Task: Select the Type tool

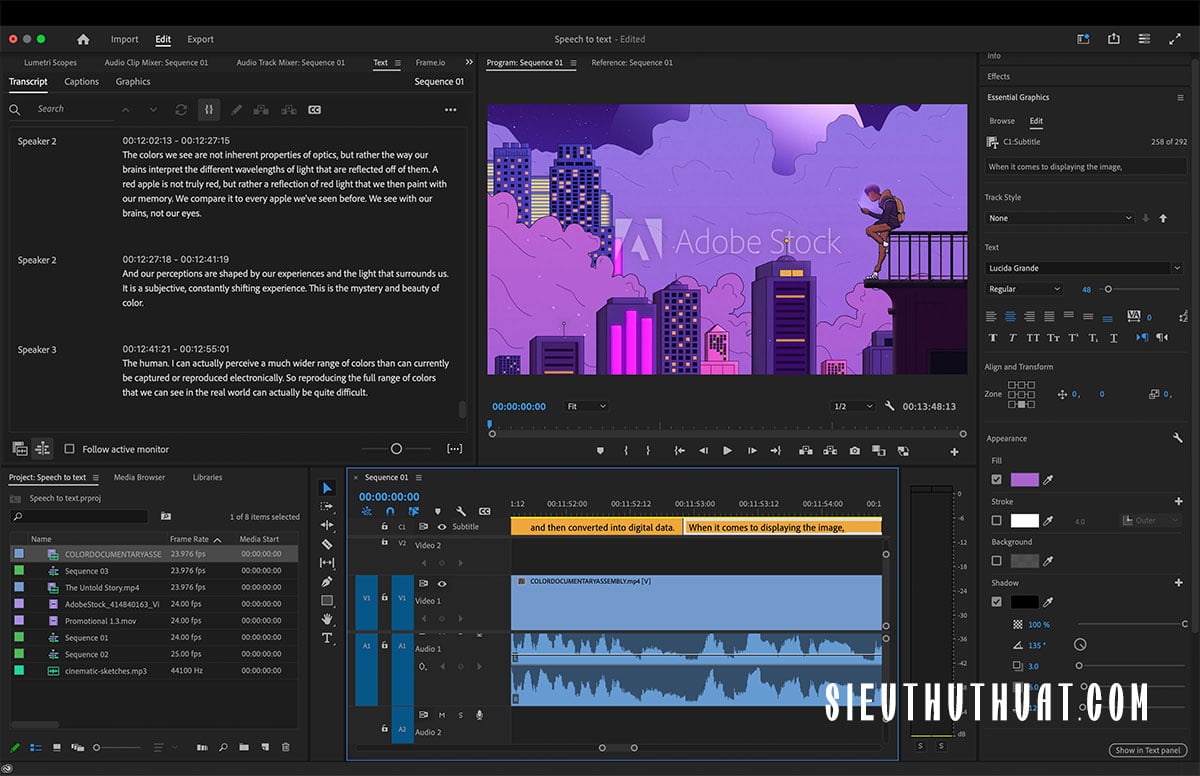Action: click(x=327, y=638)
